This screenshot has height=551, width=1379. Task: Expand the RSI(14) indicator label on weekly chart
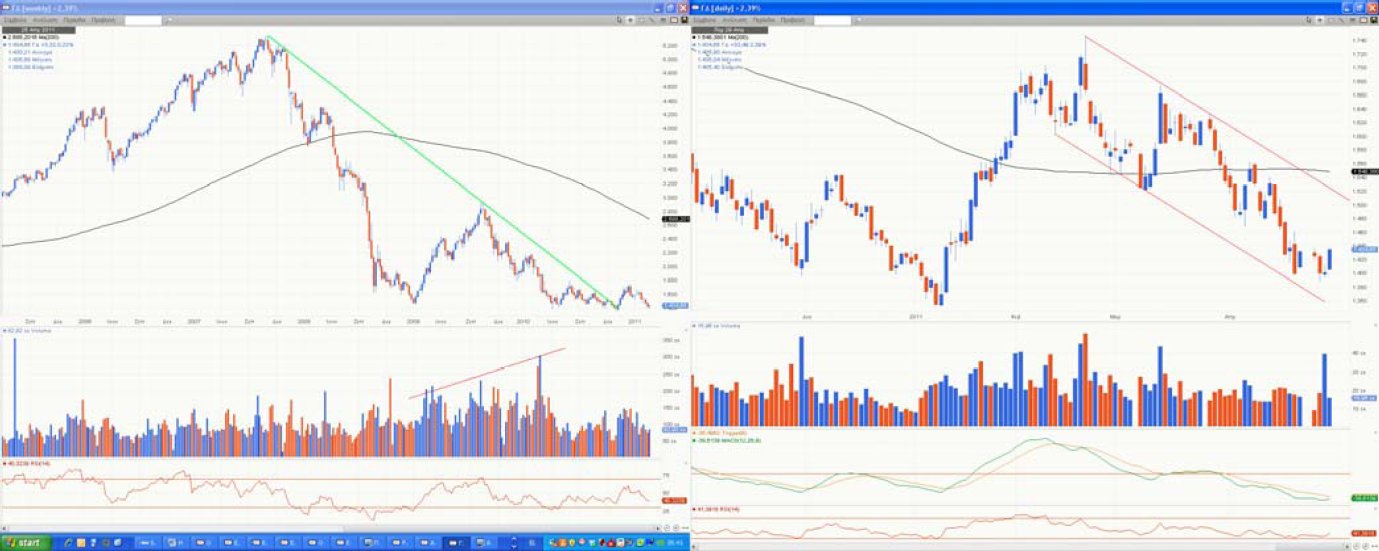coord(27,463)
